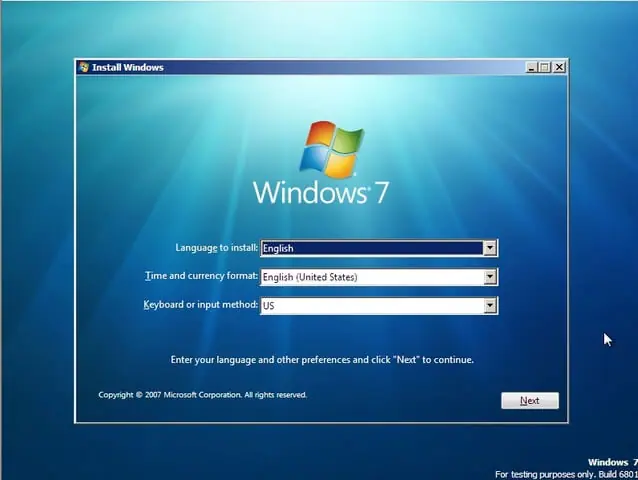Image resolution: width=638 pixels, height=480 pixels.
Task: Expand the Time and currency format dropdown arrow
Action: coord(489,277)
